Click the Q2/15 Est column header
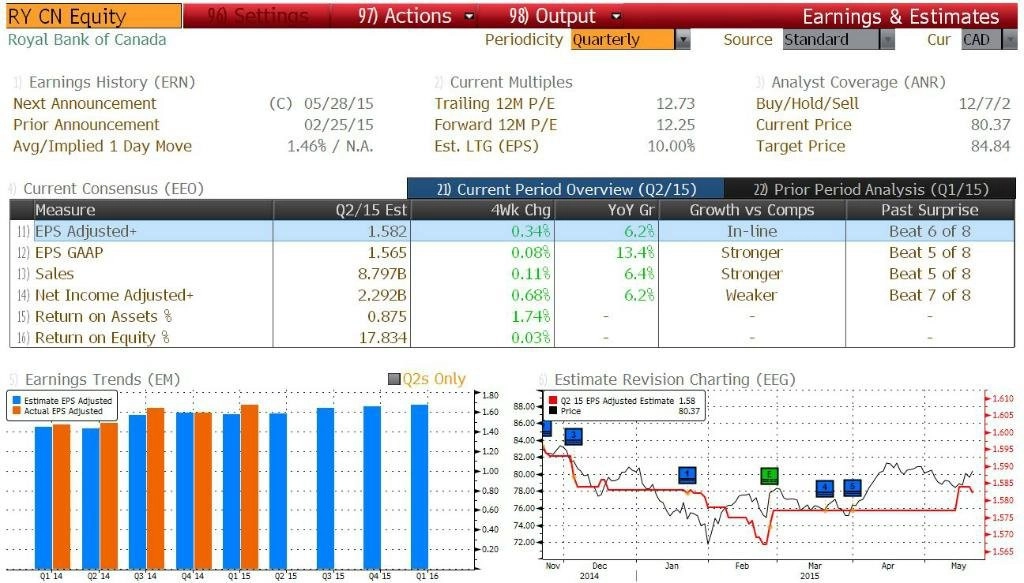The height and width of the screenshot is (583, 1024). pyautogui.click(x=342, y=210)
